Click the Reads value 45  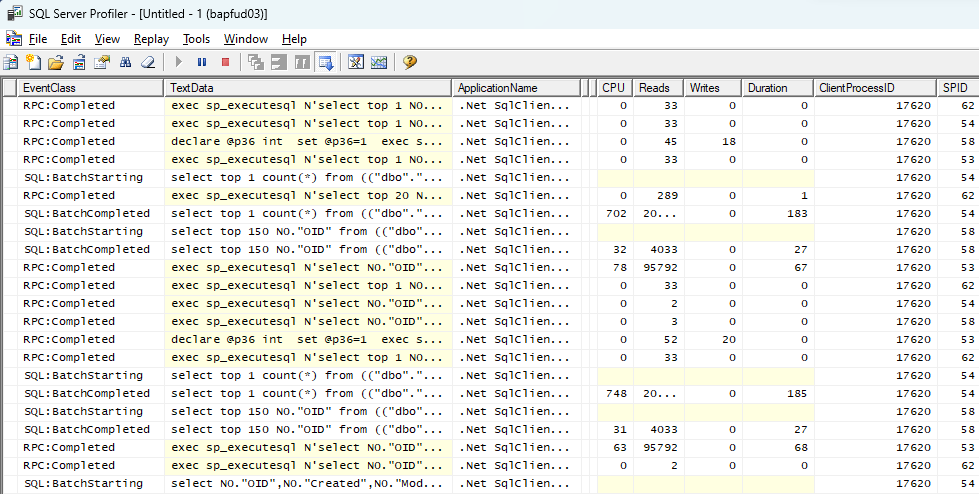coord(671,142)
